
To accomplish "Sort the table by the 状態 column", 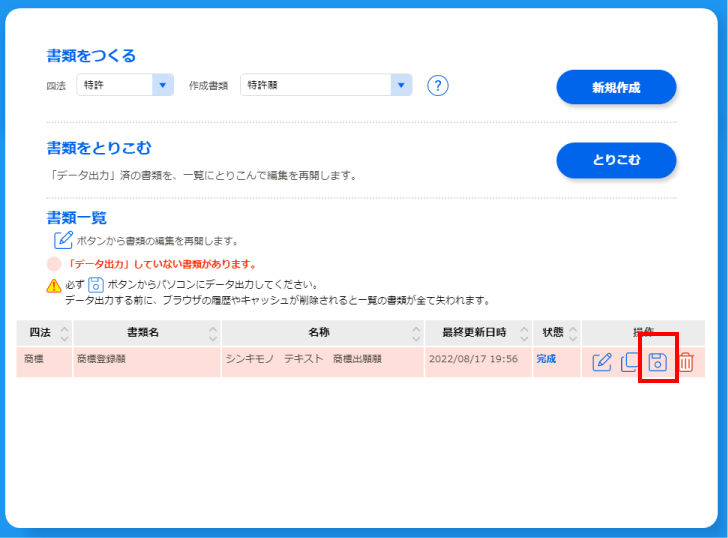I will pos(572,333).
